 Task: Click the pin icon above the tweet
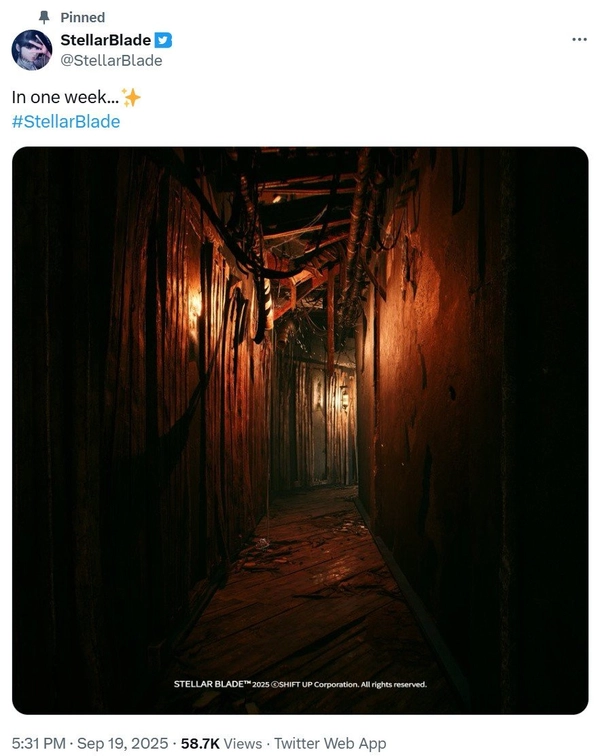point(44,17)
